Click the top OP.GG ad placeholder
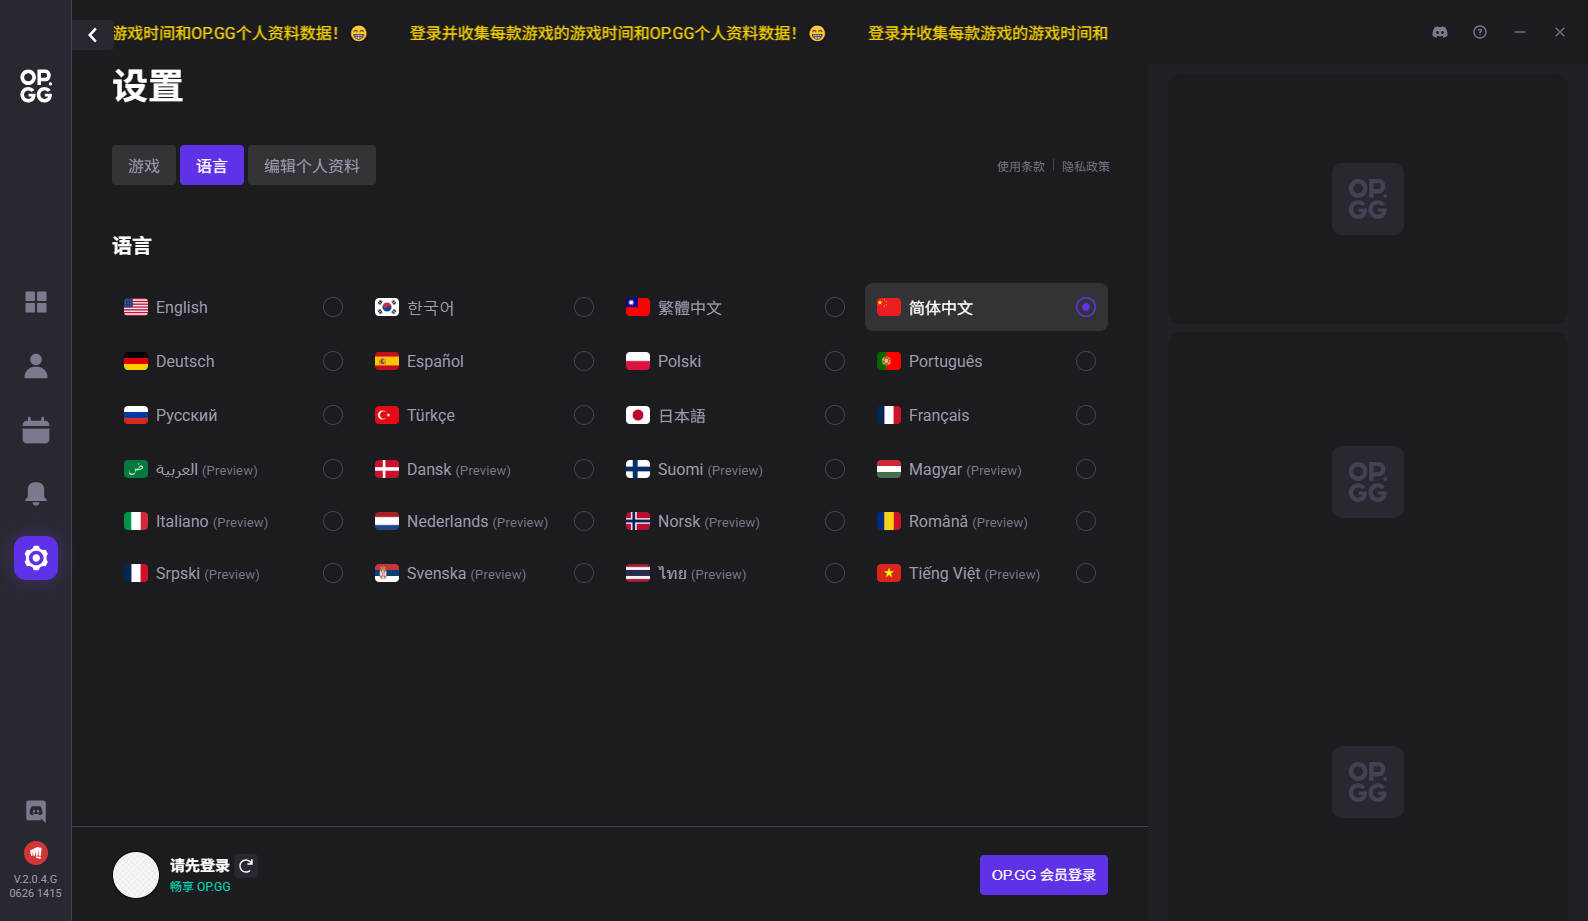1588x921 pixels. (x=1368, y=199)
